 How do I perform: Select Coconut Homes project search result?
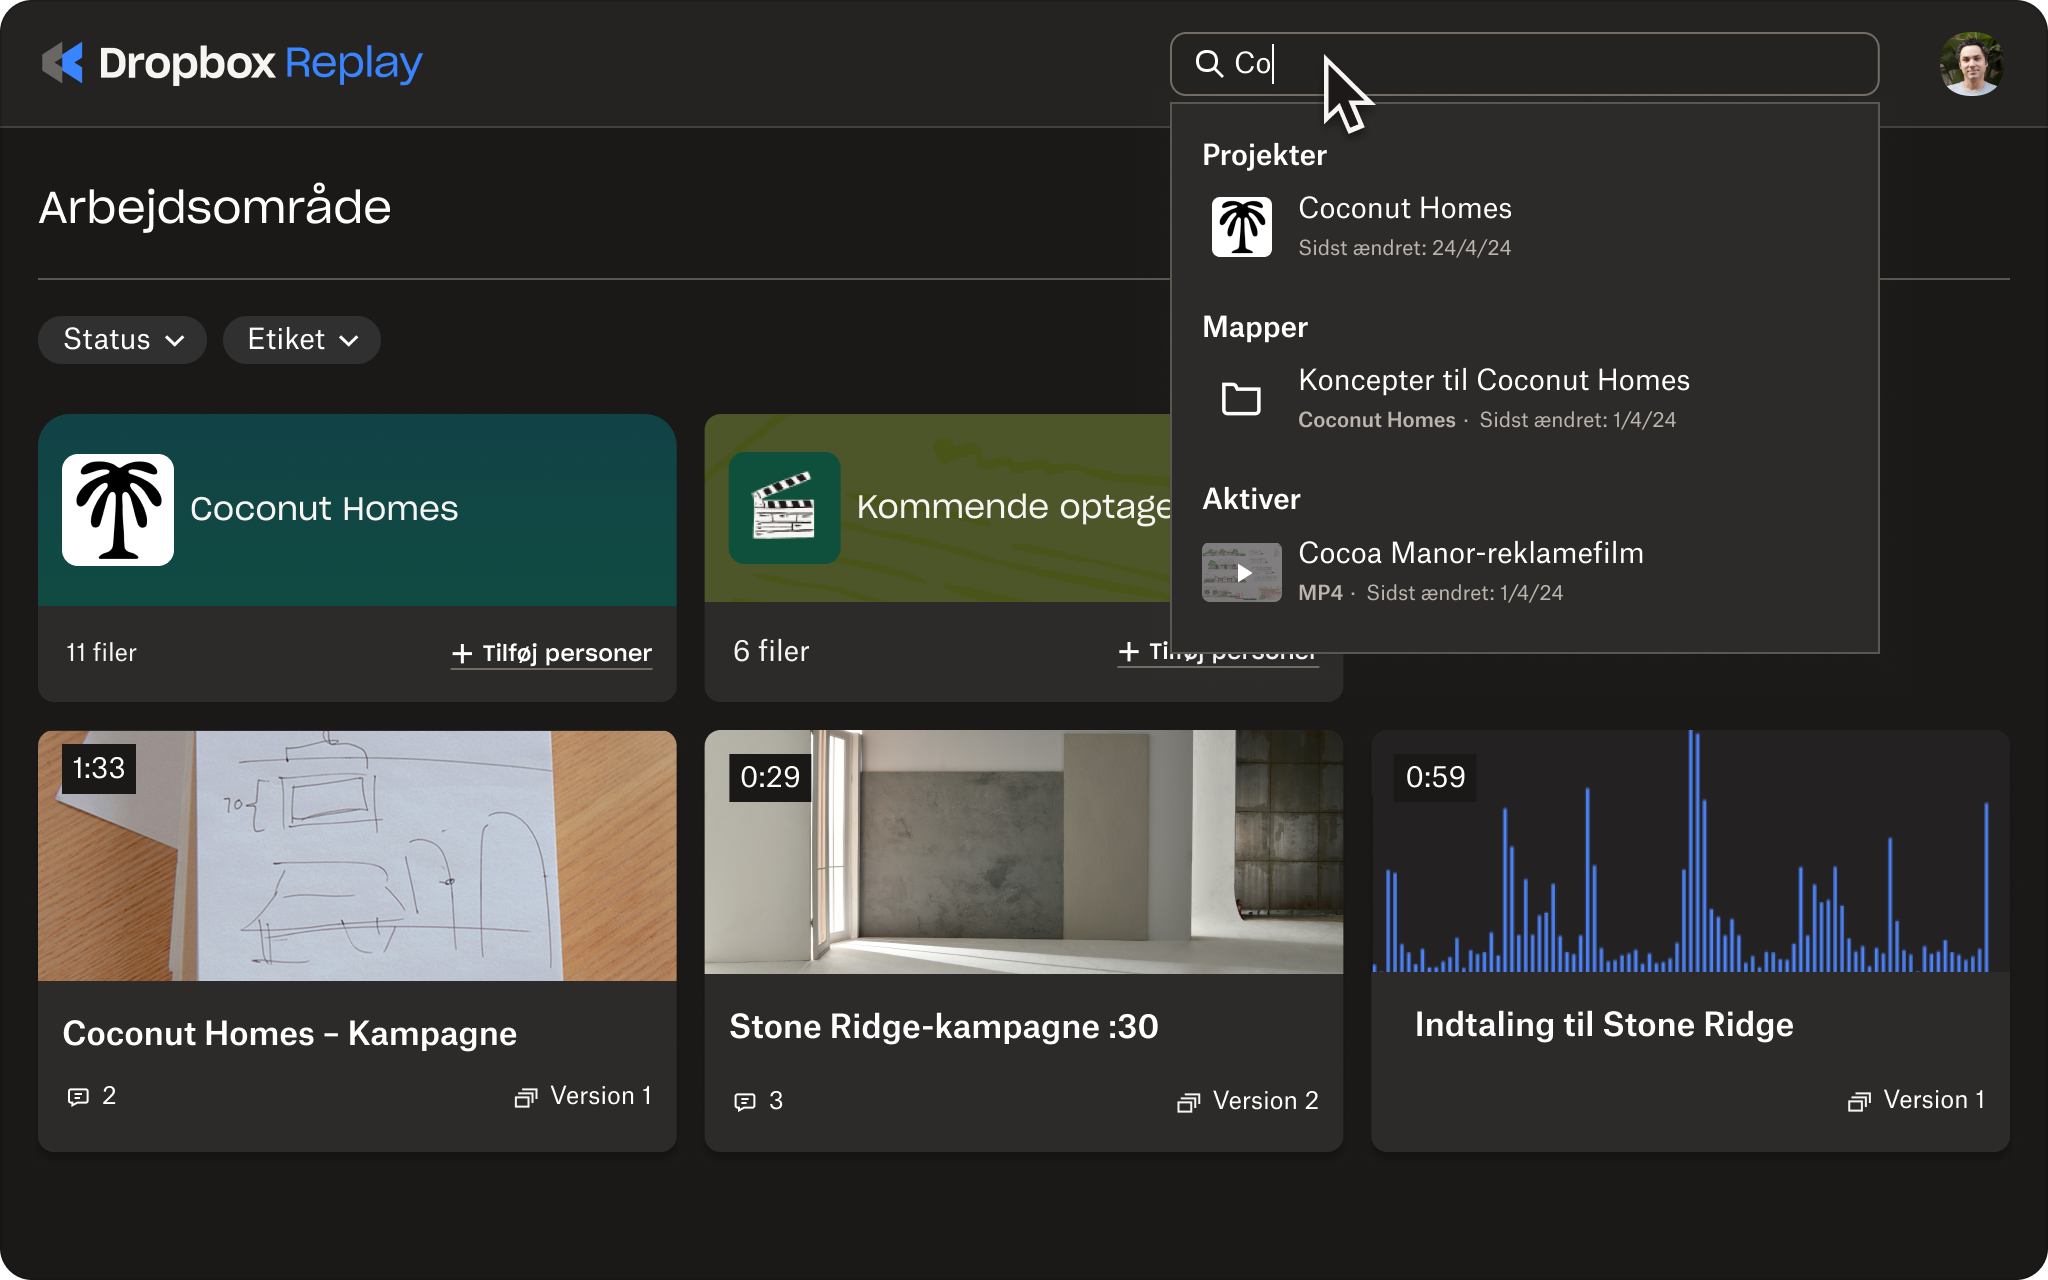click(1524, 227)
